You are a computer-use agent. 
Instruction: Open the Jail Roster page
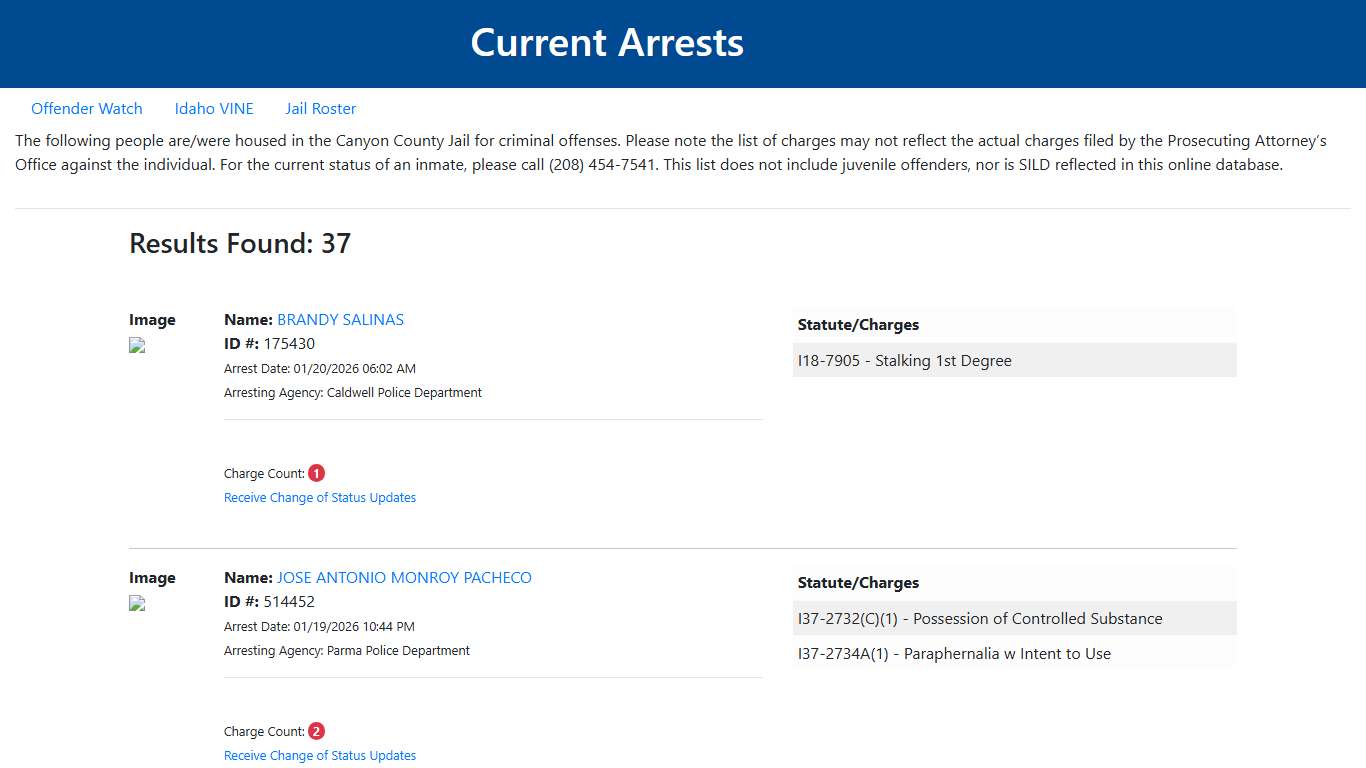point(320,108)
